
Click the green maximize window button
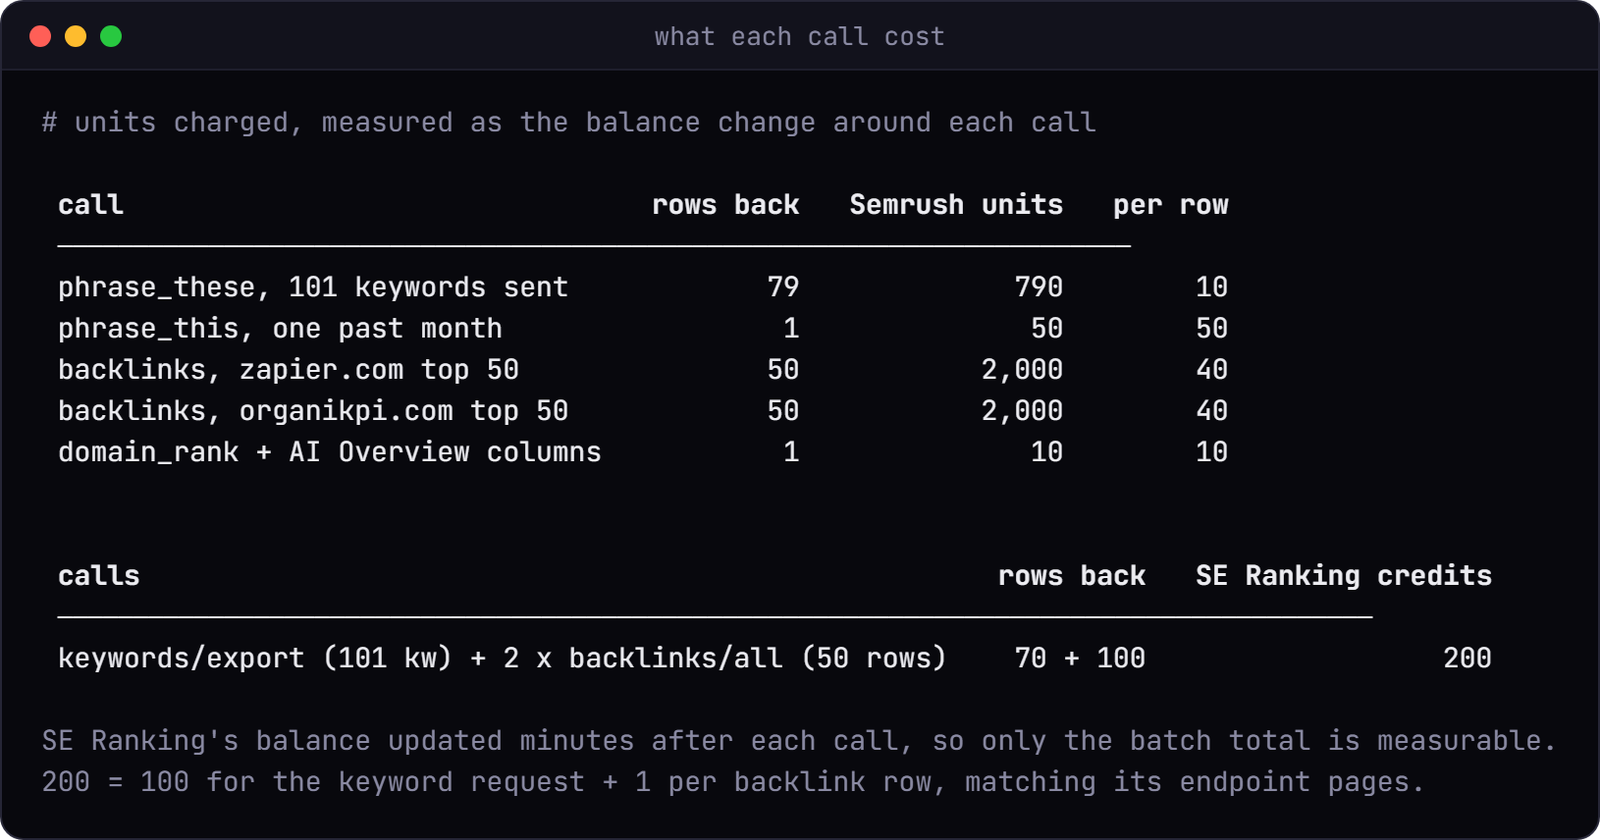pyautogui.click(x=111, y=37)
